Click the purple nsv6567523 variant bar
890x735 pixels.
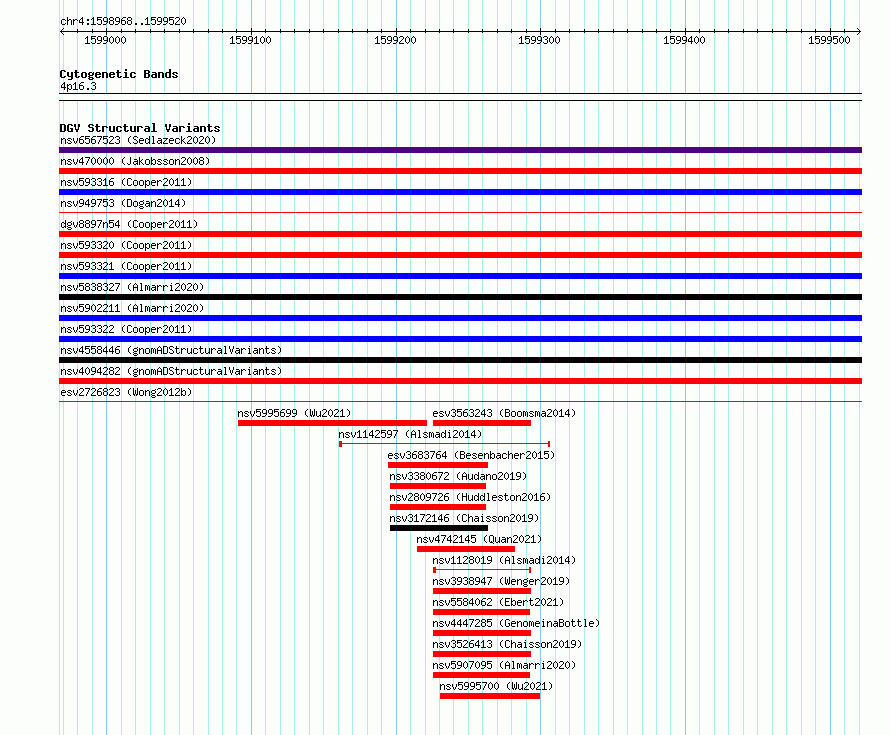click(460, 150)
